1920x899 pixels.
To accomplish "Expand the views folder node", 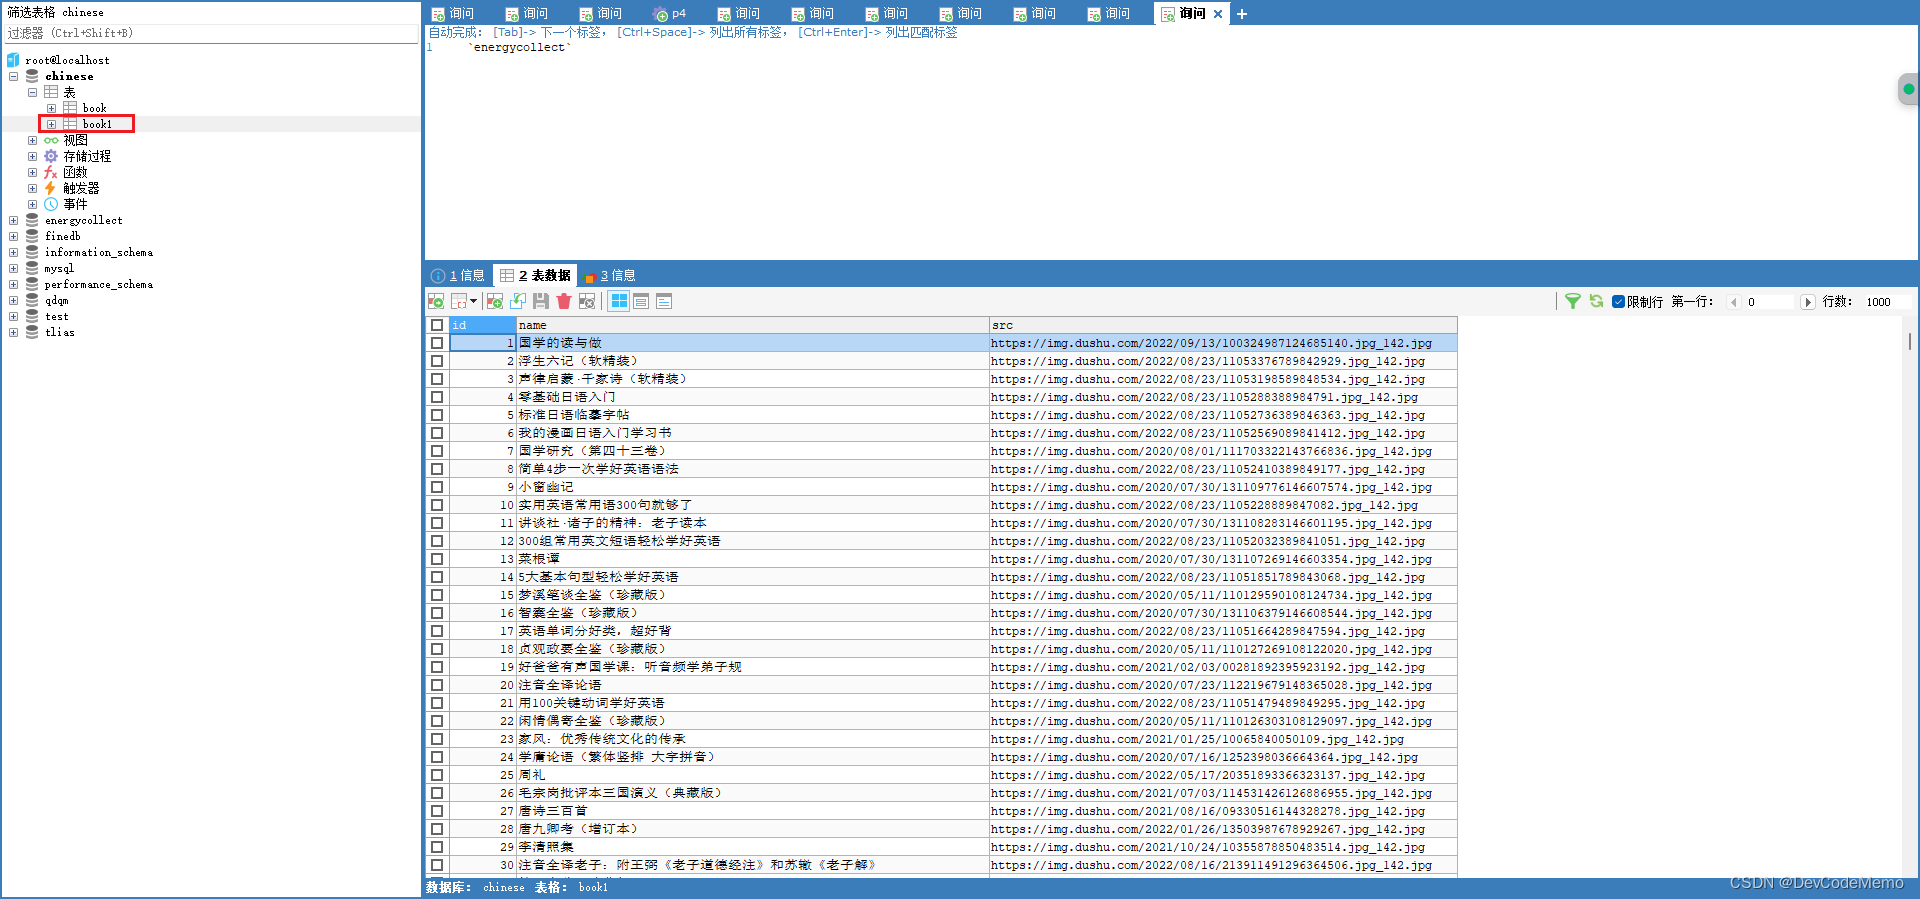I will pos(32,140).
